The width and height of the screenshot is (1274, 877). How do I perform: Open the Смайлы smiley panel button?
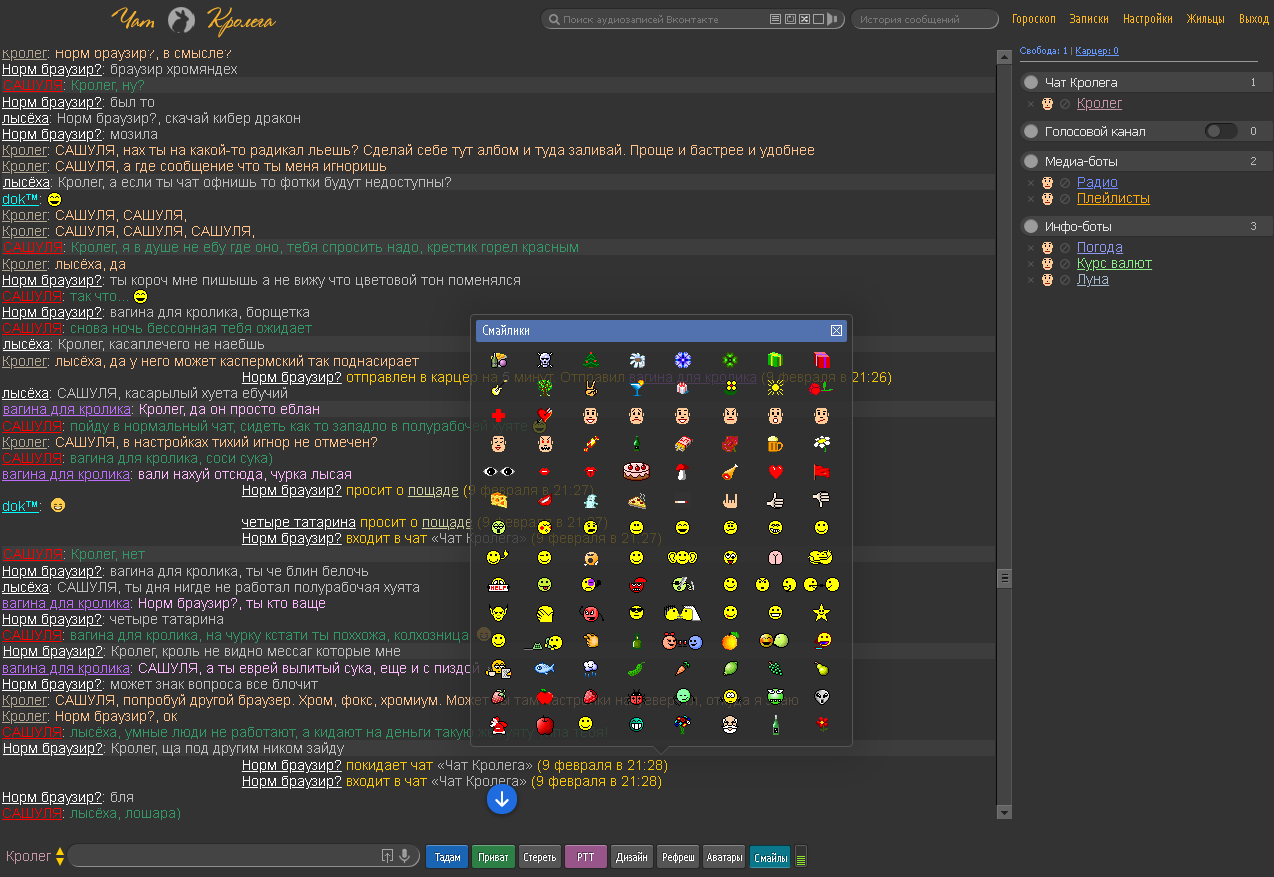(769, 857)
